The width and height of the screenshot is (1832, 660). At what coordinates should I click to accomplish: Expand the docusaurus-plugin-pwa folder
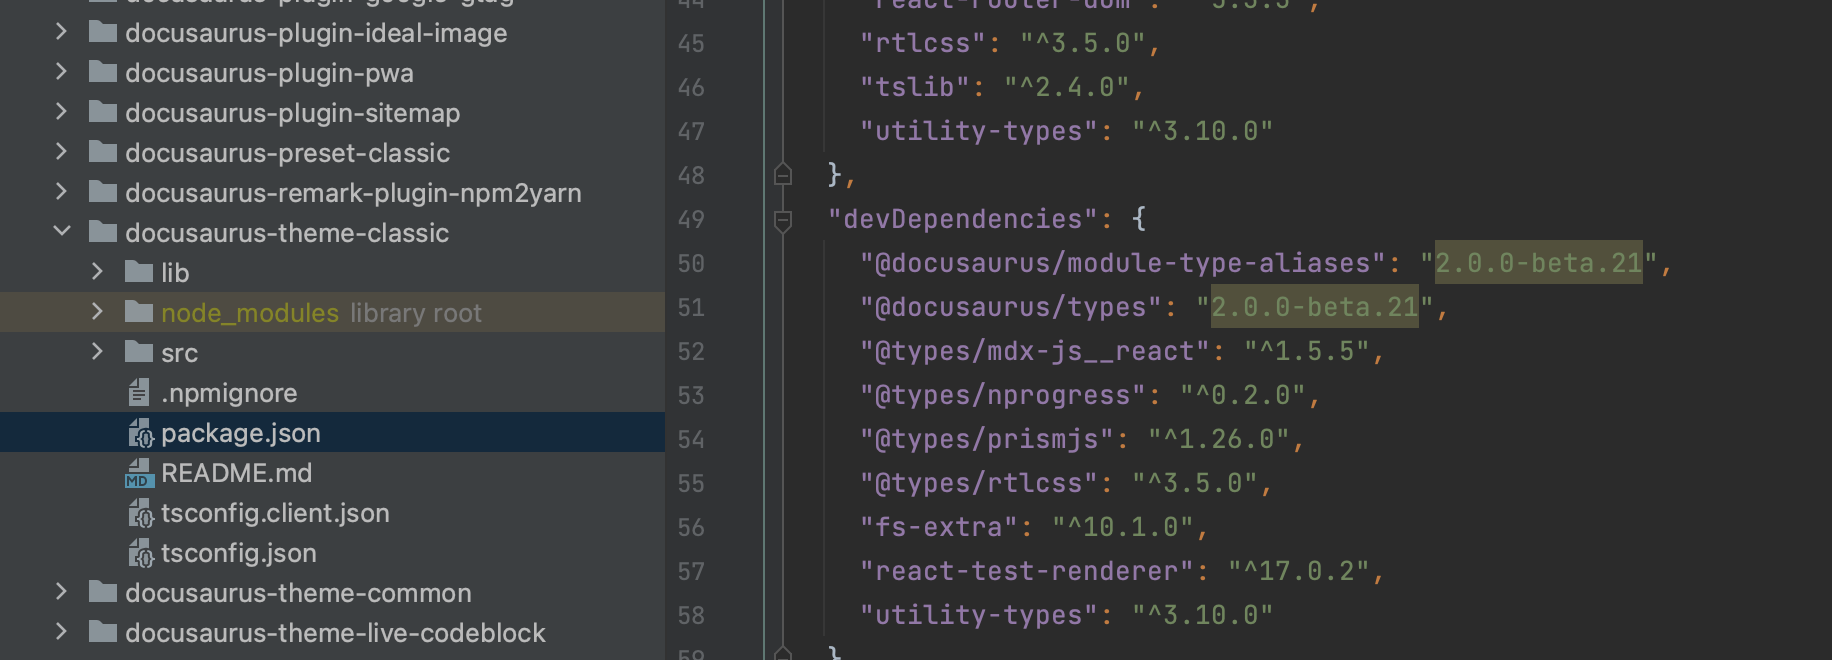(x=62, y=72)
